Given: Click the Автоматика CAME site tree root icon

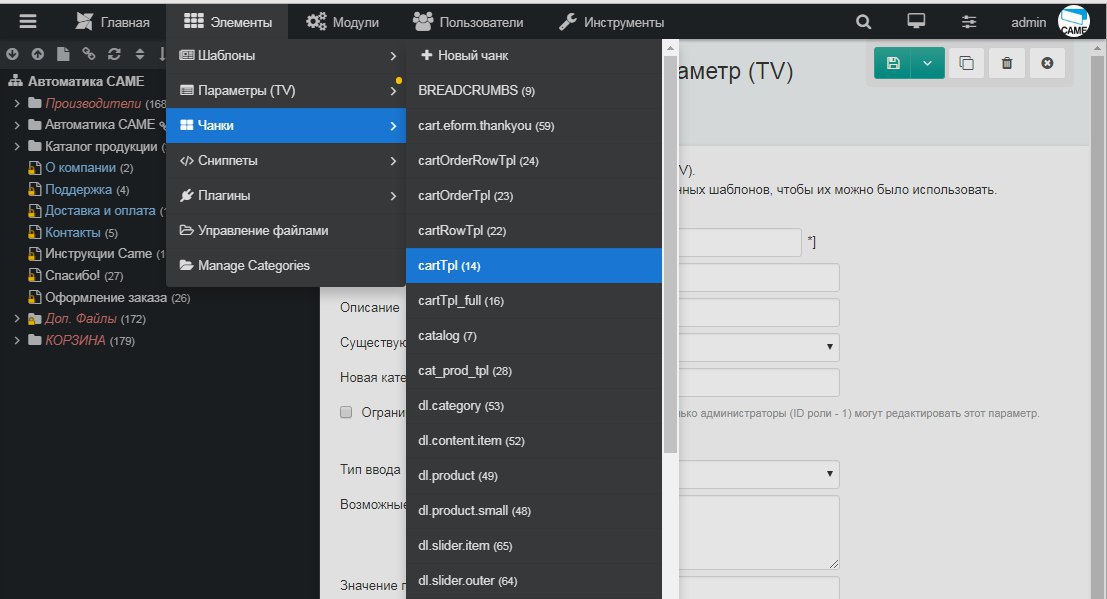Looking at the screenshot, I should click(x=15, y=81).
